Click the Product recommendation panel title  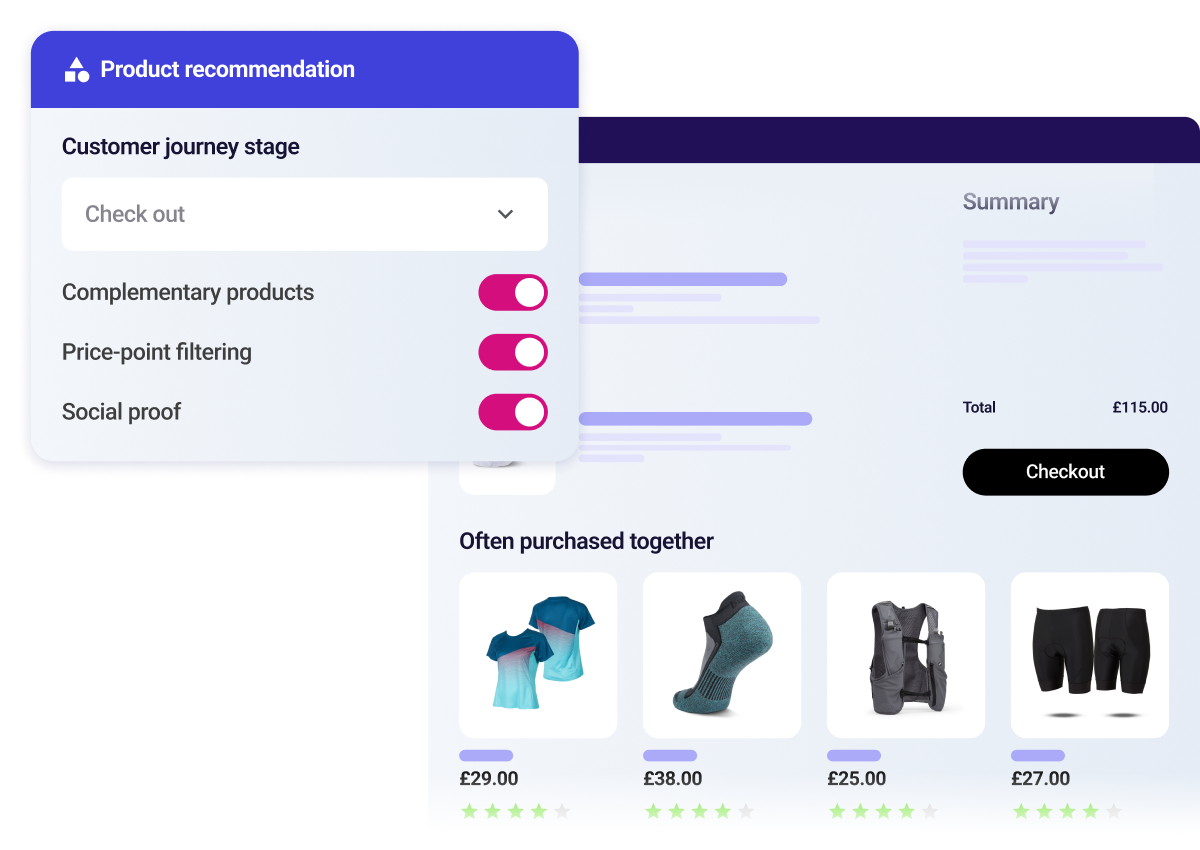point(228,69)
